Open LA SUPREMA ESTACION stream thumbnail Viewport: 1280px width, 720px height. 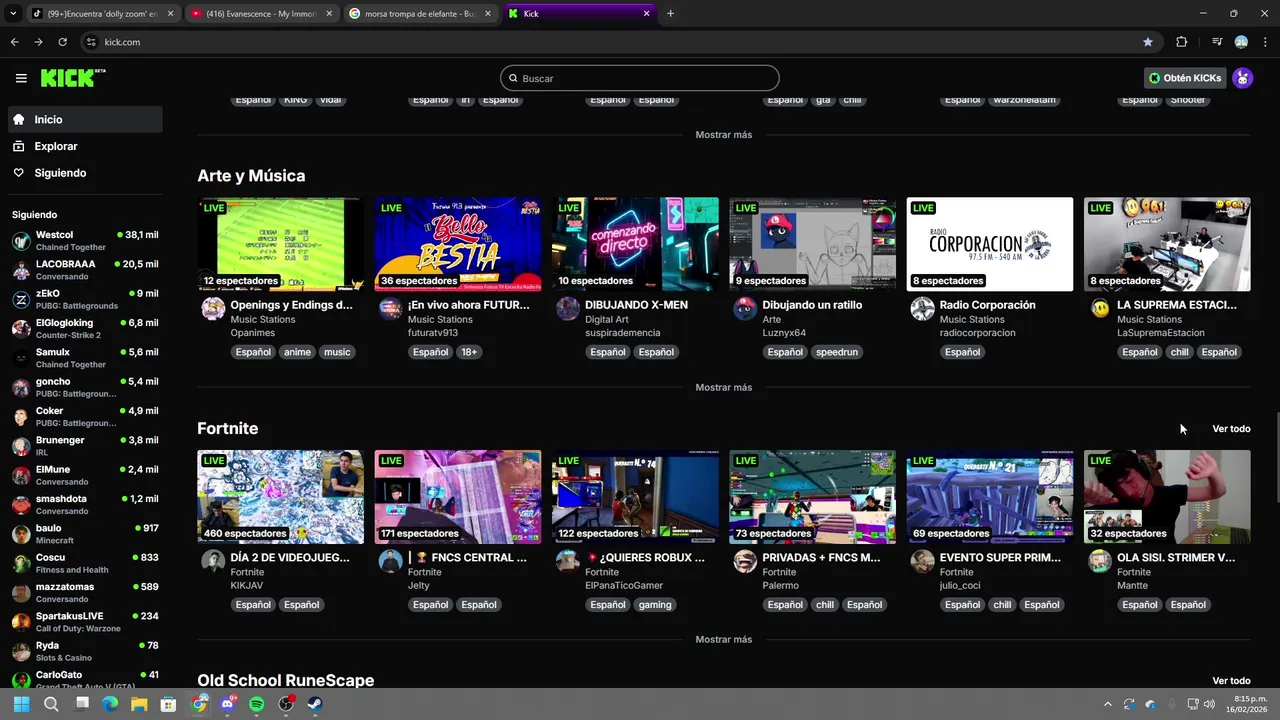1167,244
